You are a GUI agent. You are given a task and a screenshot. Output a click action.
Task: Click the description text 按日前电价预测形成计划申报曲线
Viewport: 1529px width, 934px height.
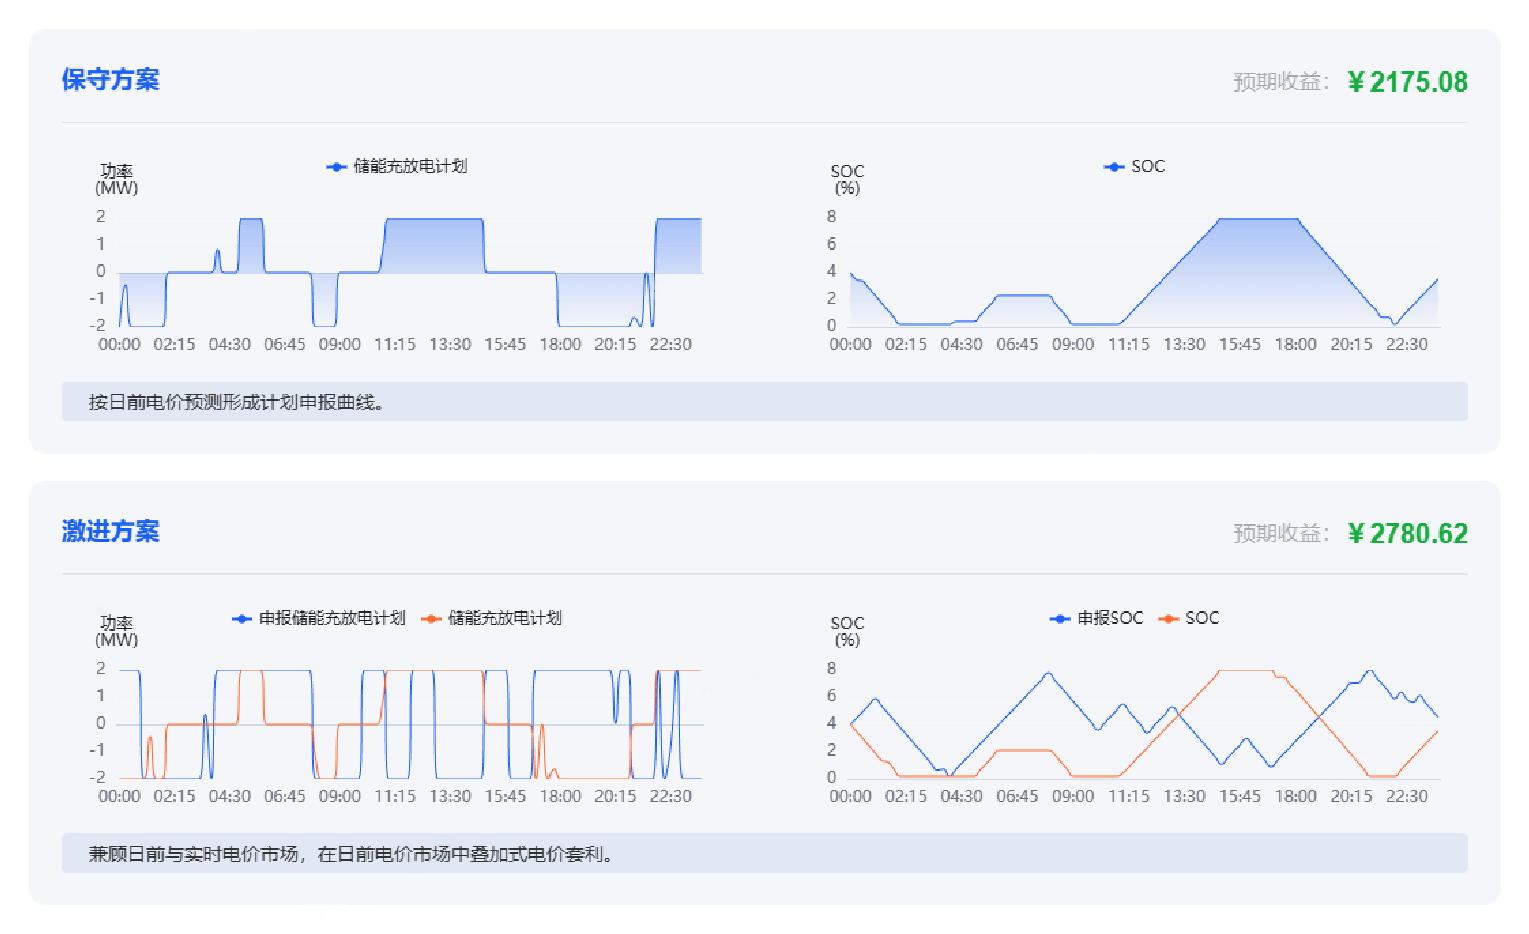pos(237,401)
